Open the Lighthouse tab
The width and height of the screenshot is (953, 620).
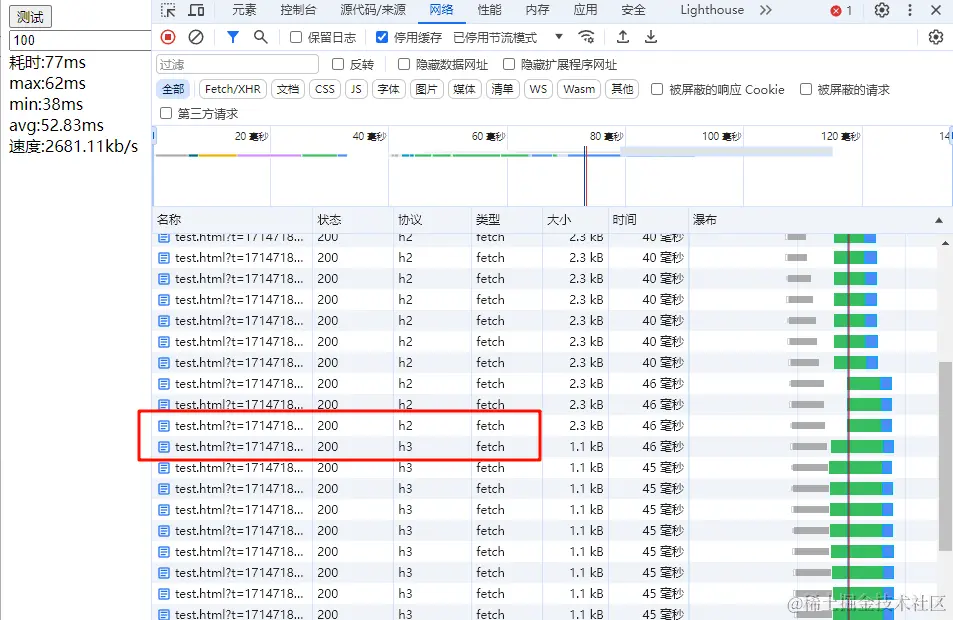712,10
